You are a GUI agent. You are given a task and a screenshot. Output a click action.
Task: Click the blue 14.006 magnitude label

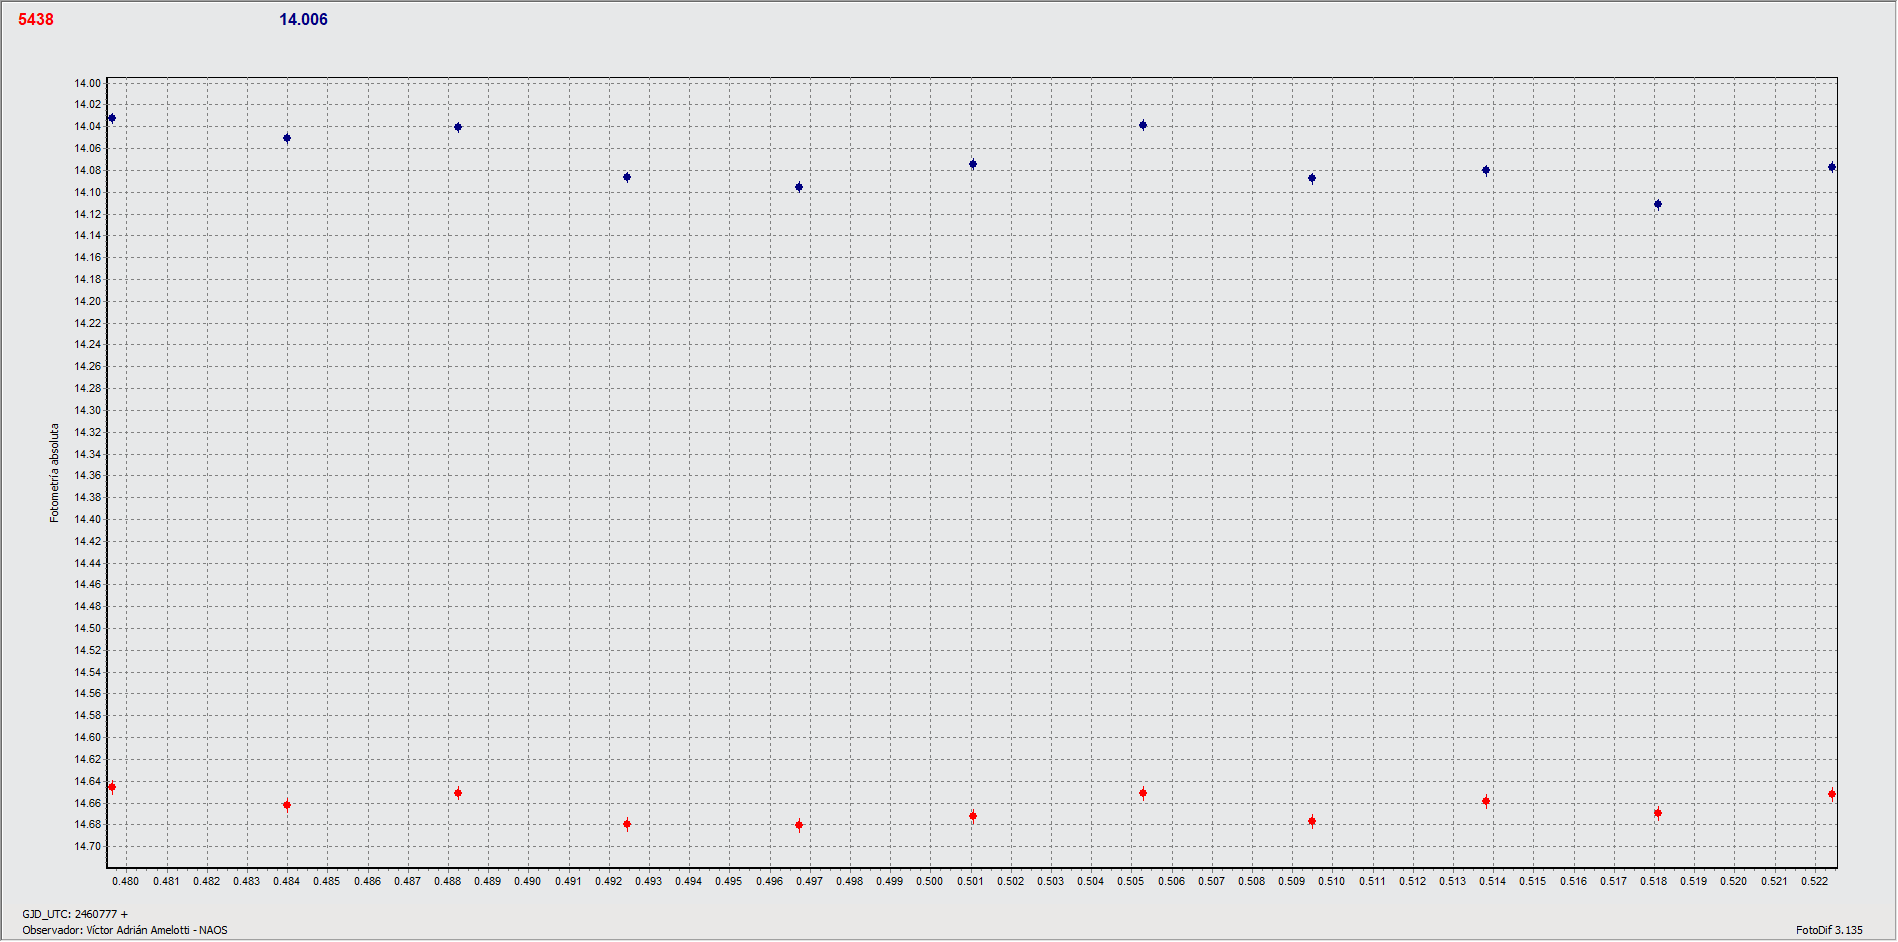(303, 20)
